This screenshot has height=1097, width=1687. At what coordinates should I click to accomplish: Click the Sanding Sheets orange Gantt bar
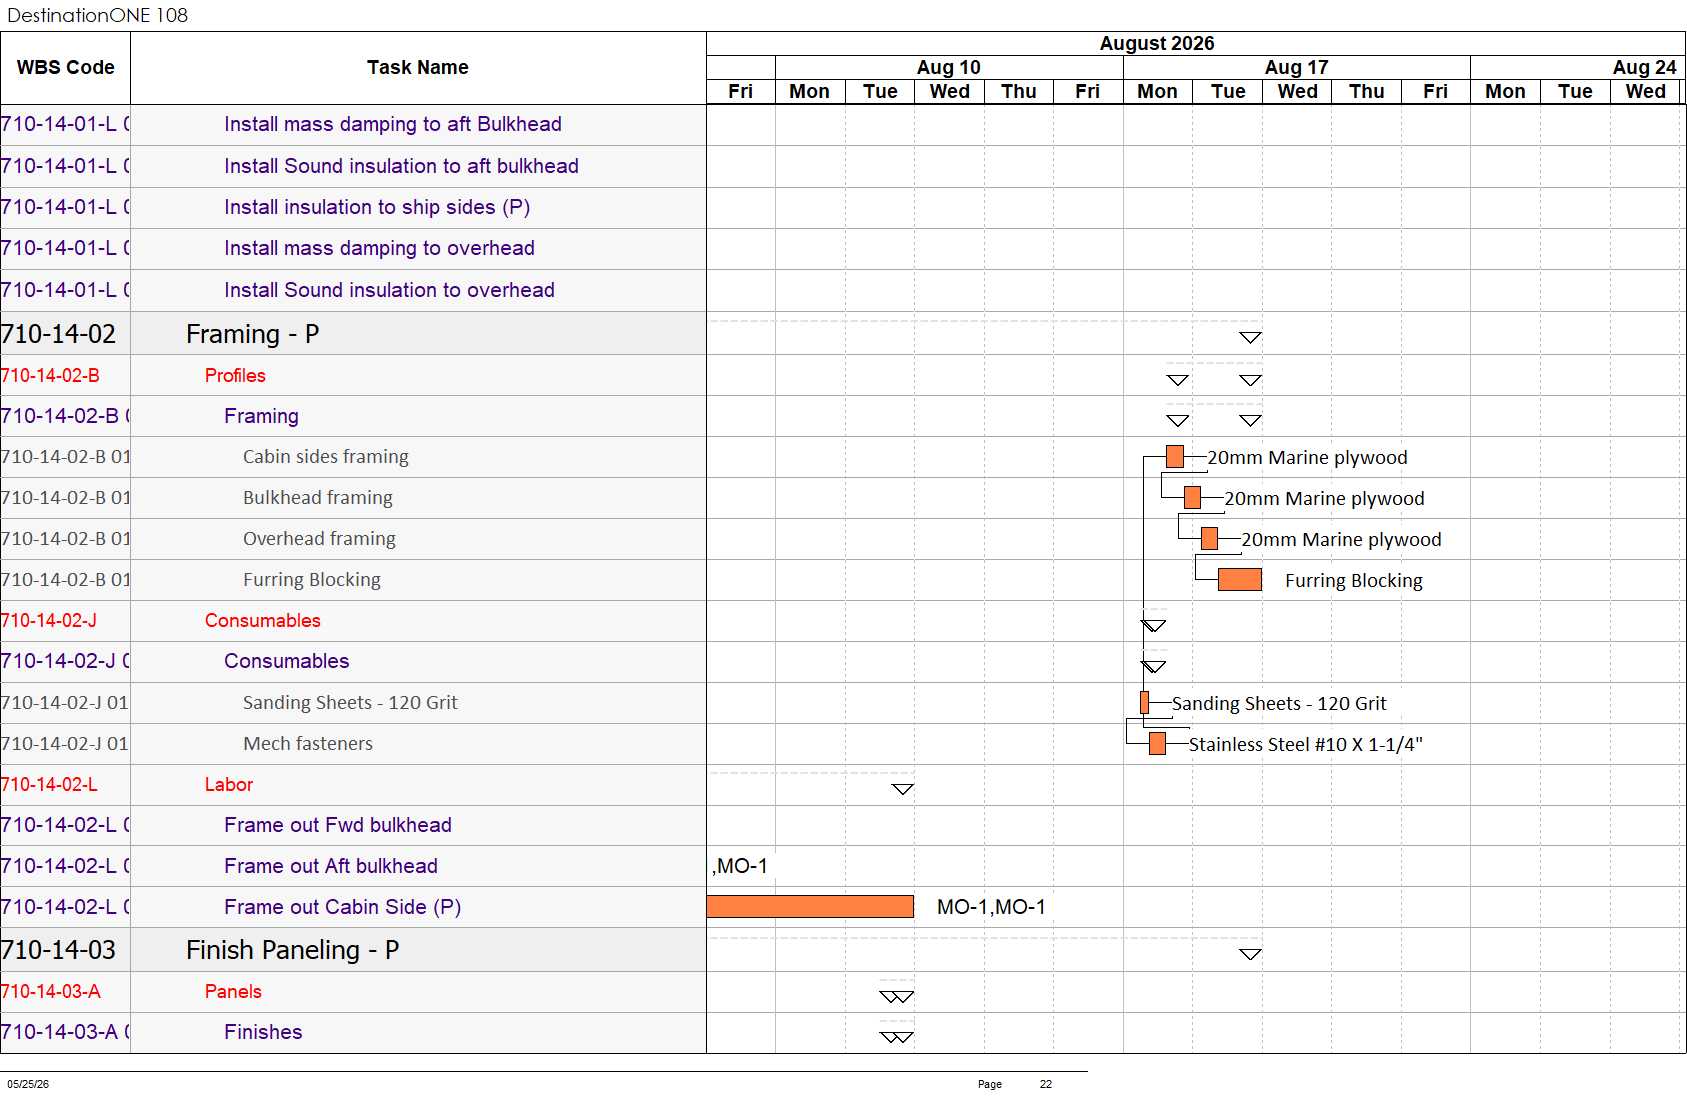(1144, 703)
